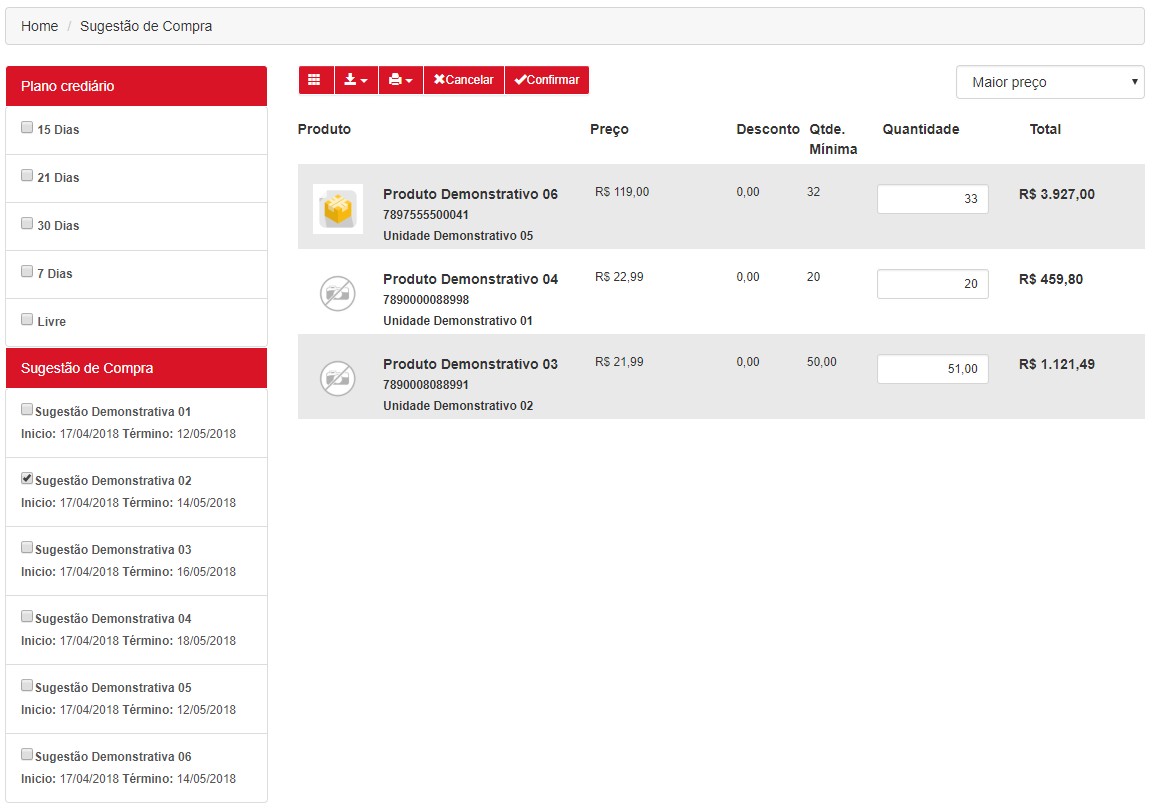Click Produto Demonstrativo 06 product name
This screenshot has height=811, width=1156.
tap(470, 194)
